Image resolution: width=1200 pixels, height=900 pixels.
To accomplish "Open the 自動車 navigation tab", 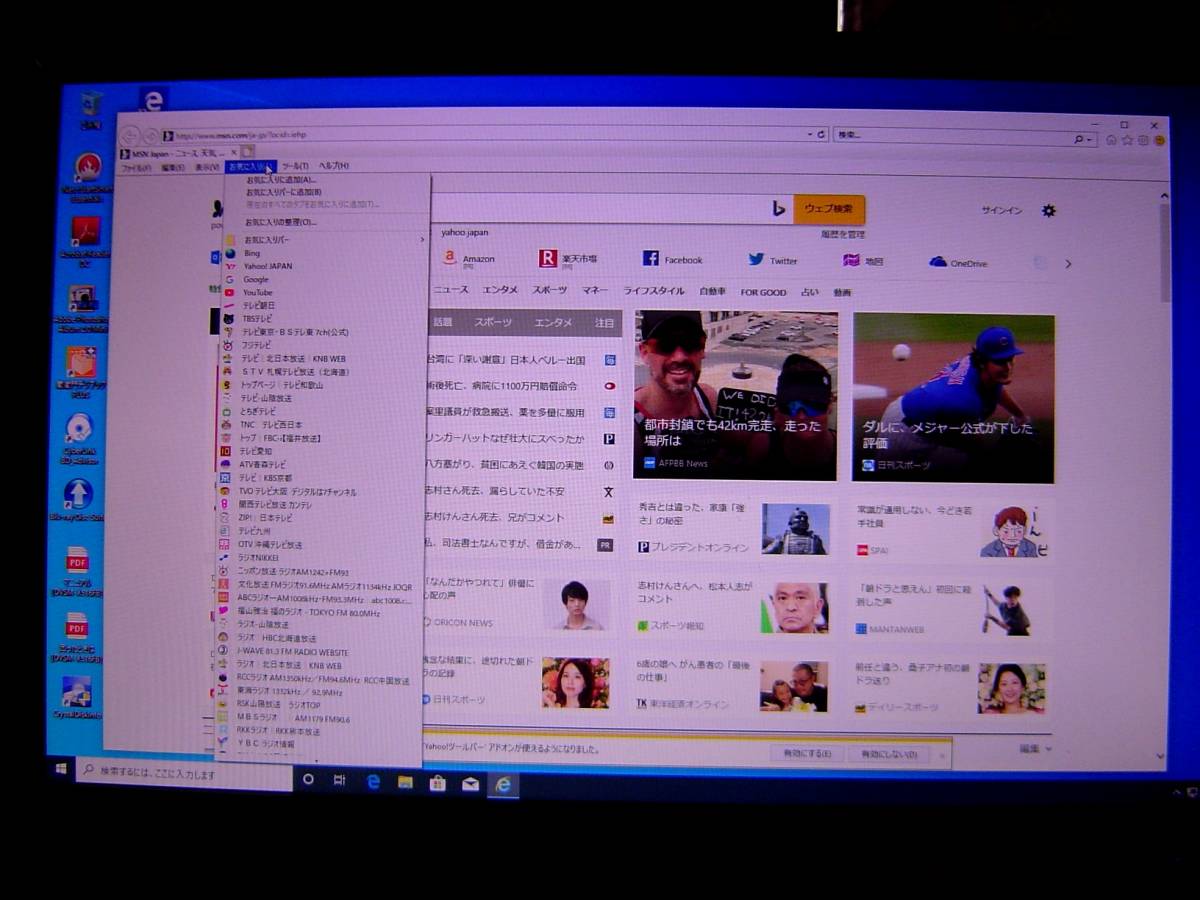I will (x=712, y=291).
